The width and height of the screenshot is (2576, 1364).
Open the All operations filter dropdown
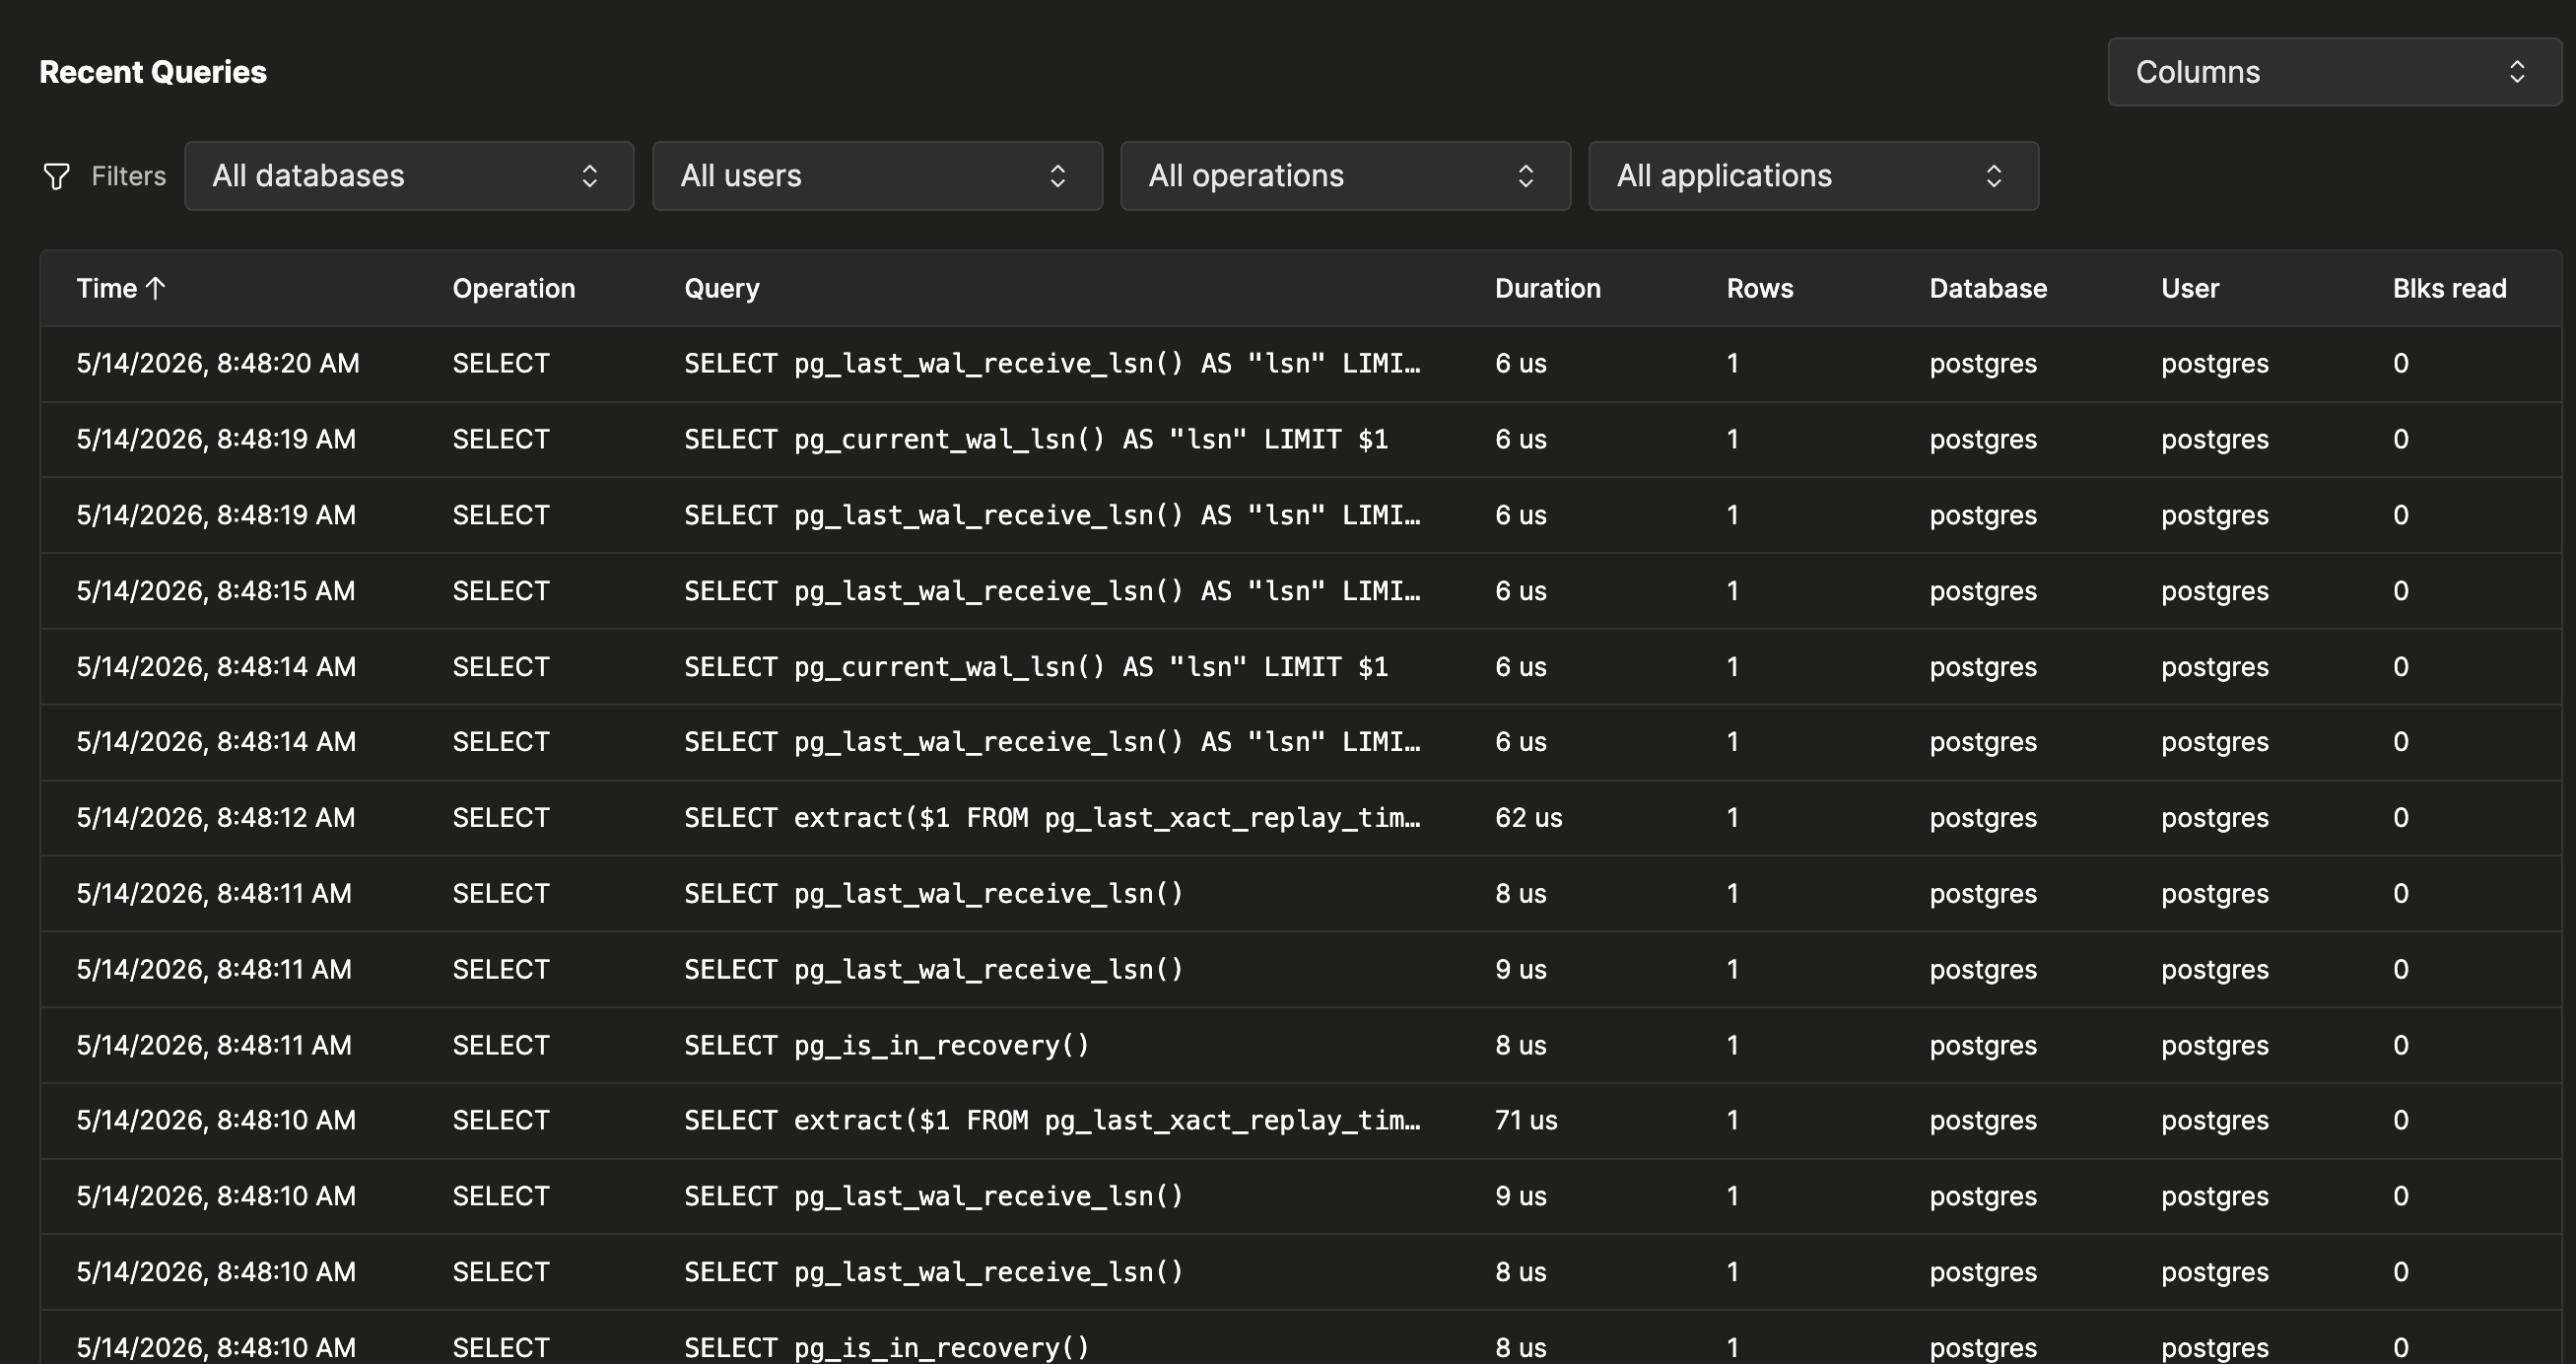click(x=1345, y=176)
